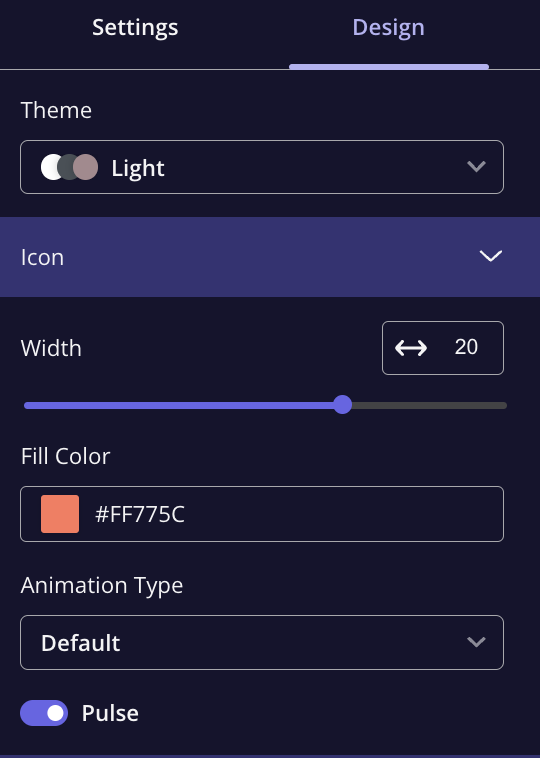Click the Theme dropdown chevron arrow
This screenshot has height=758, width=540.
tap(476, 167)
